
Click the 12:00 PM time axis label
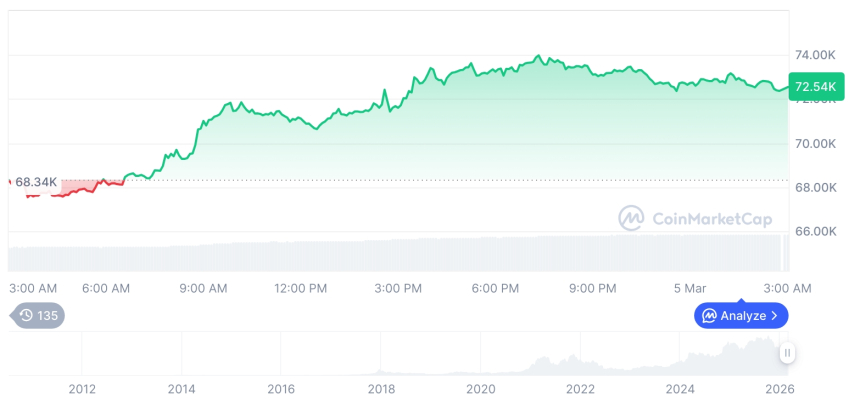[300, 288]
